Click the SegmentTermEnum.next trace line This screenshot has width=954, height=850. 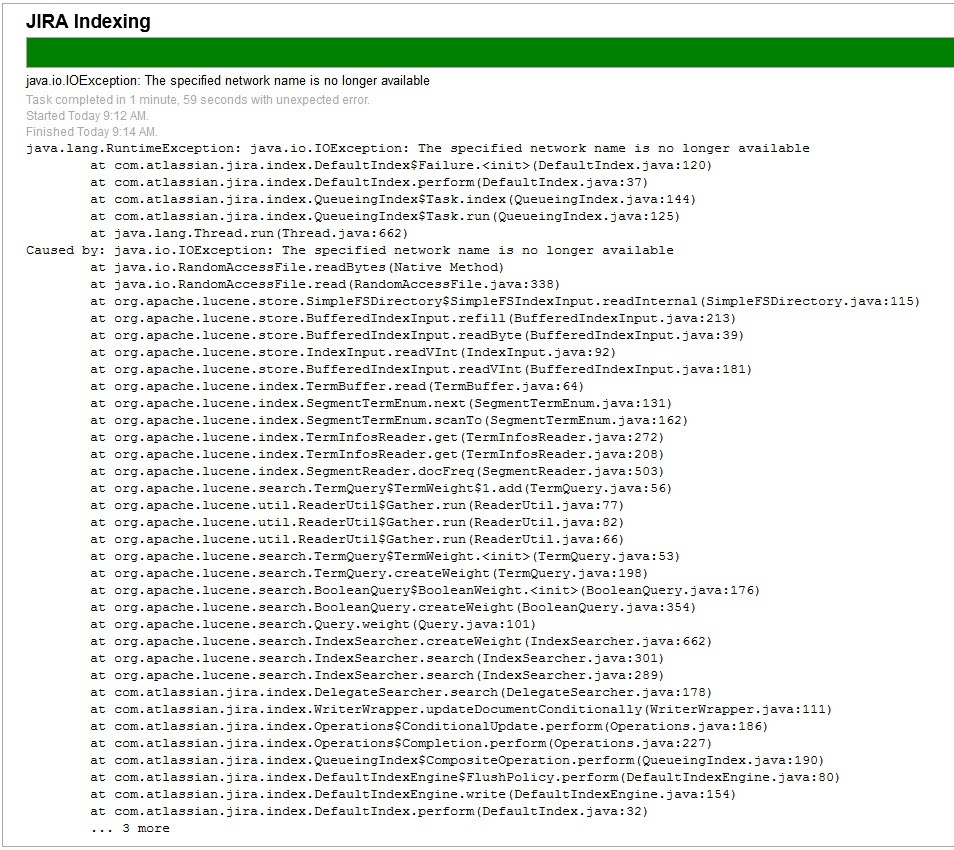tap(381, 403)
